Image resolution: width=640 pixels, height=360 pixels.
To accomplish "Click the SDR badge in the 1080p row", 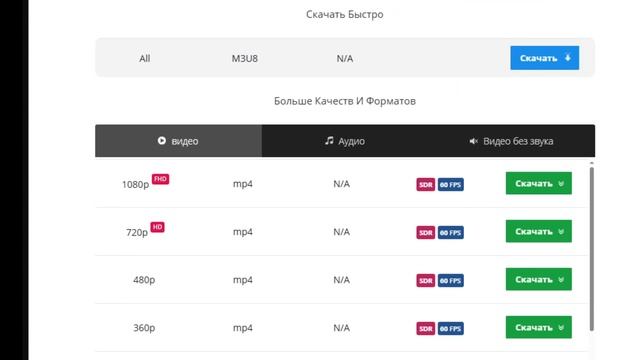I will 426,184.
